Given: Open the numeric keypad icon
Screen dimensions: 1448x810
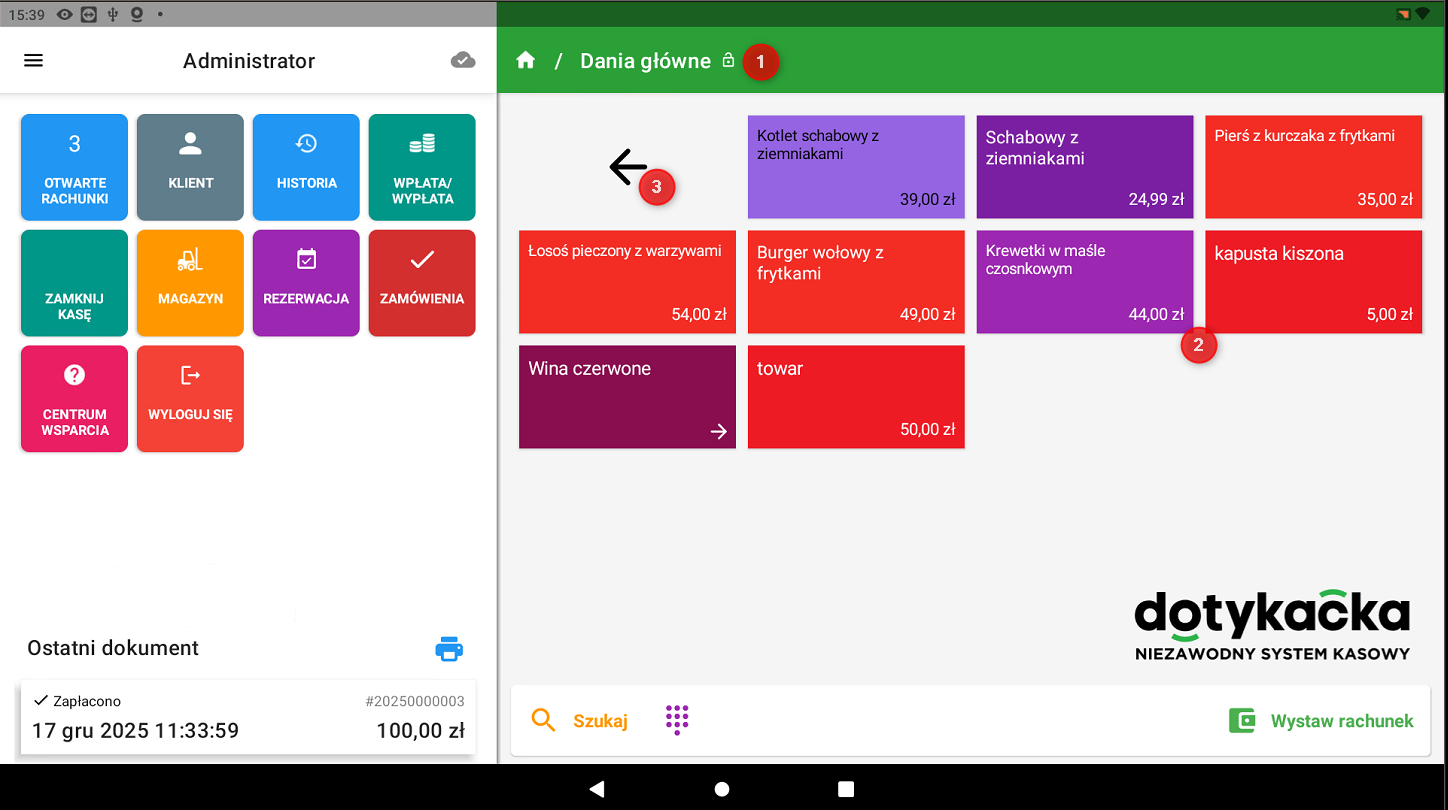Looking at the screenshot, I should pos(677,720).
